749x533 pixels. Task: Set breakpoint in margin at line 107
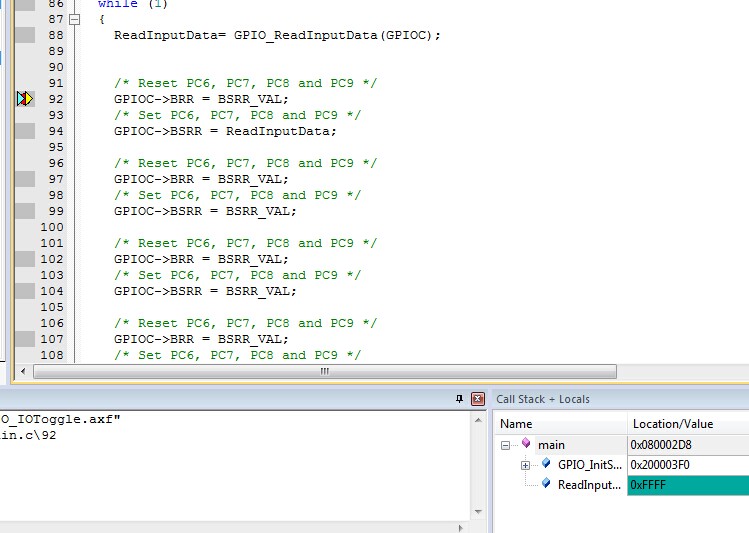click(x=25, y=339)
